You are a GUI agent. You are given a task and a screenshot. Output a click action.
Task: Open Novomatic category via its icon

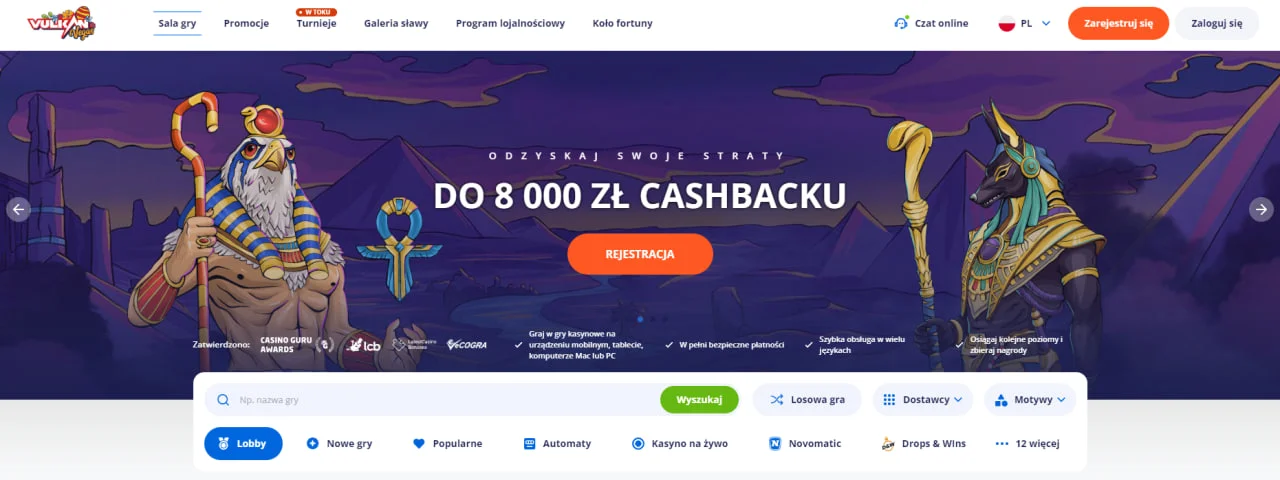tap(775, 443)
